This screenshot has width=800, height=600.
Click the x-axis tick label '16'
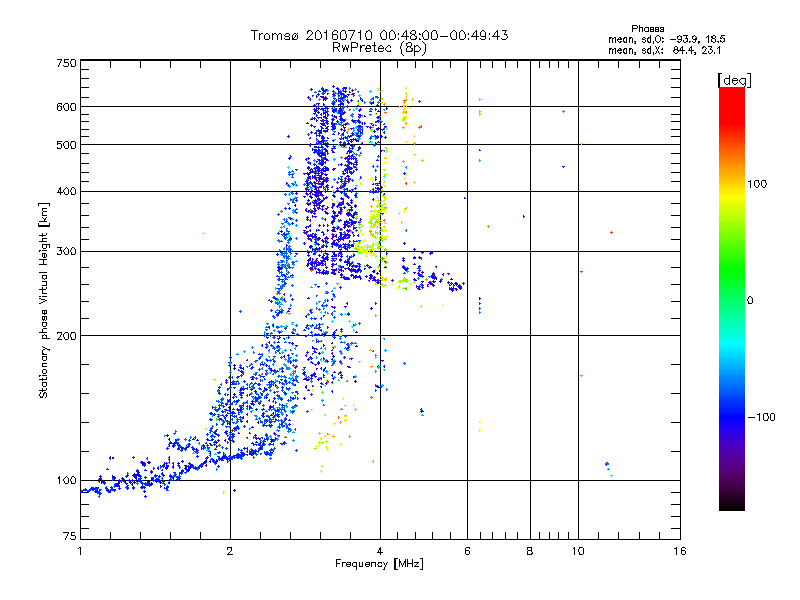click(680, 551)
